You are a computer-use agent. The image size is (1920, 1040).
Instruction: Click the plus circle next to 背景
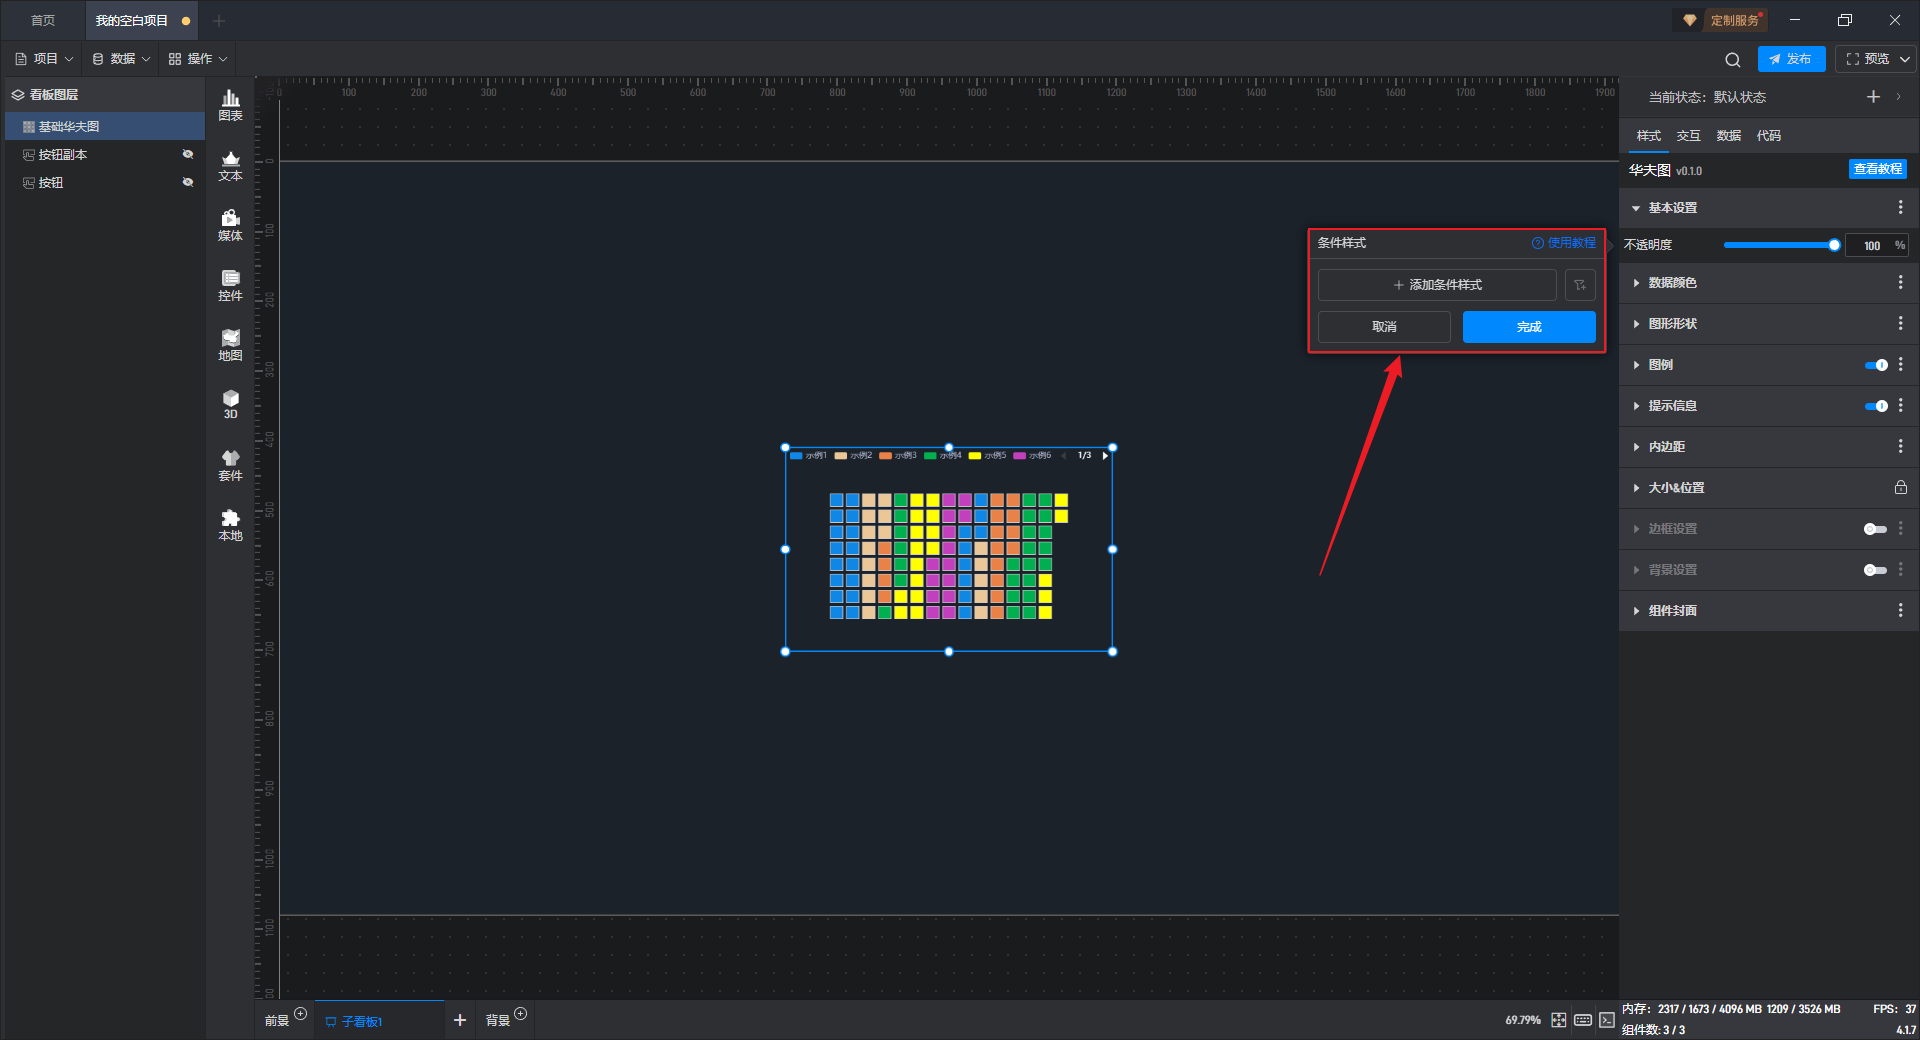[x=520, y=1014]
